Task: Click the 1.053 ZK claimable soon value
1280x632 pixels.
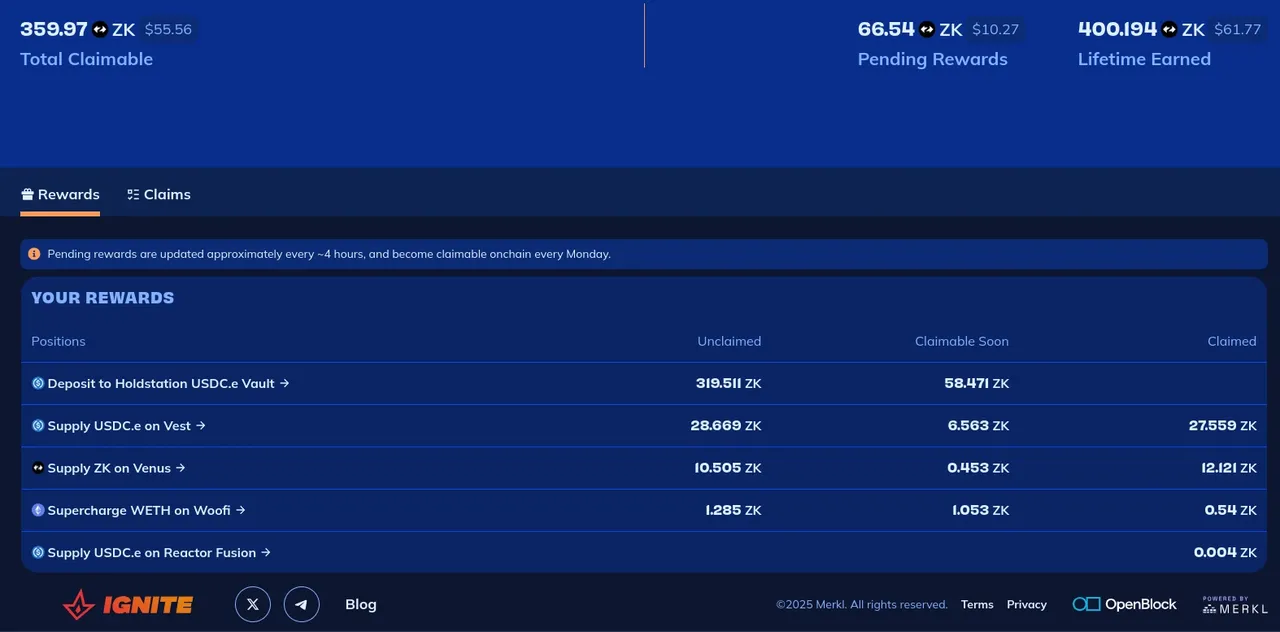Action: (980, 510)
